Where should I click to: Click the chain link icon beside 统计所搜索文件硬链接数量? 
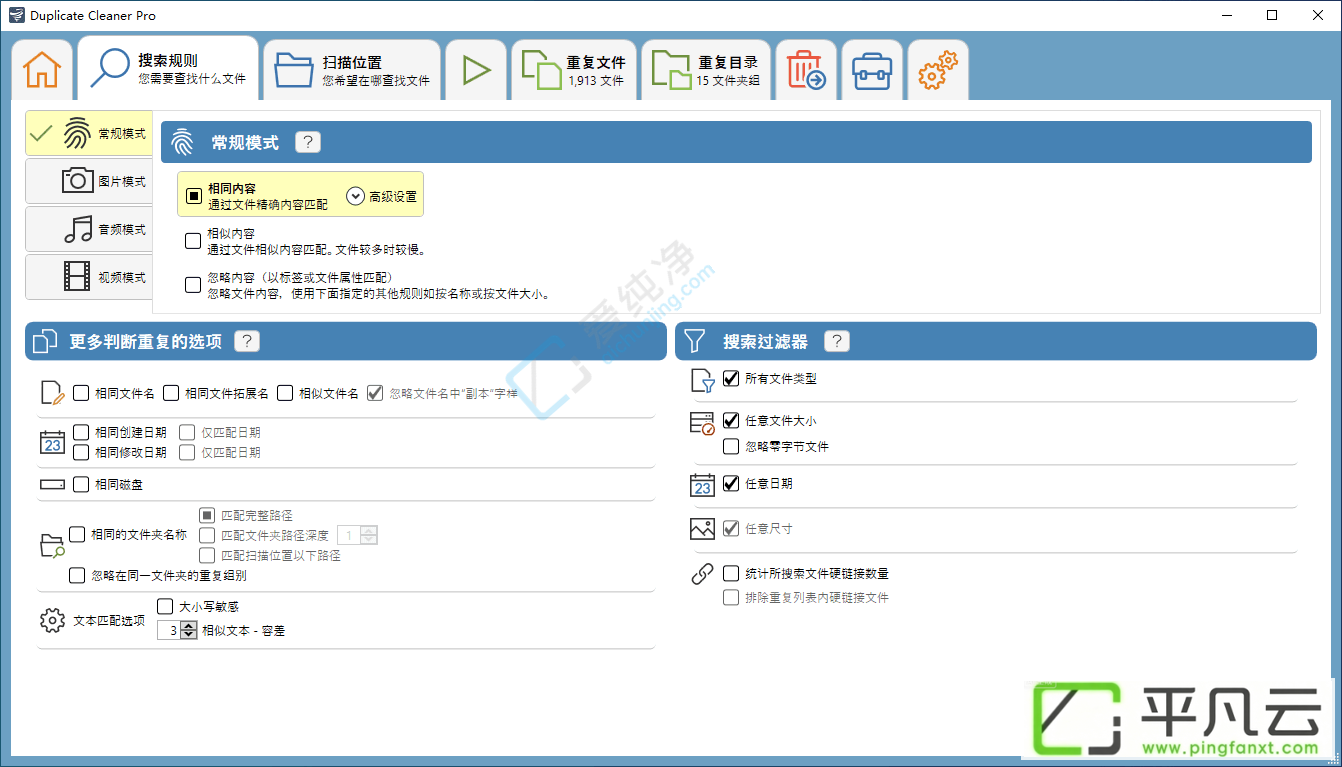click(x=703, y=574)
